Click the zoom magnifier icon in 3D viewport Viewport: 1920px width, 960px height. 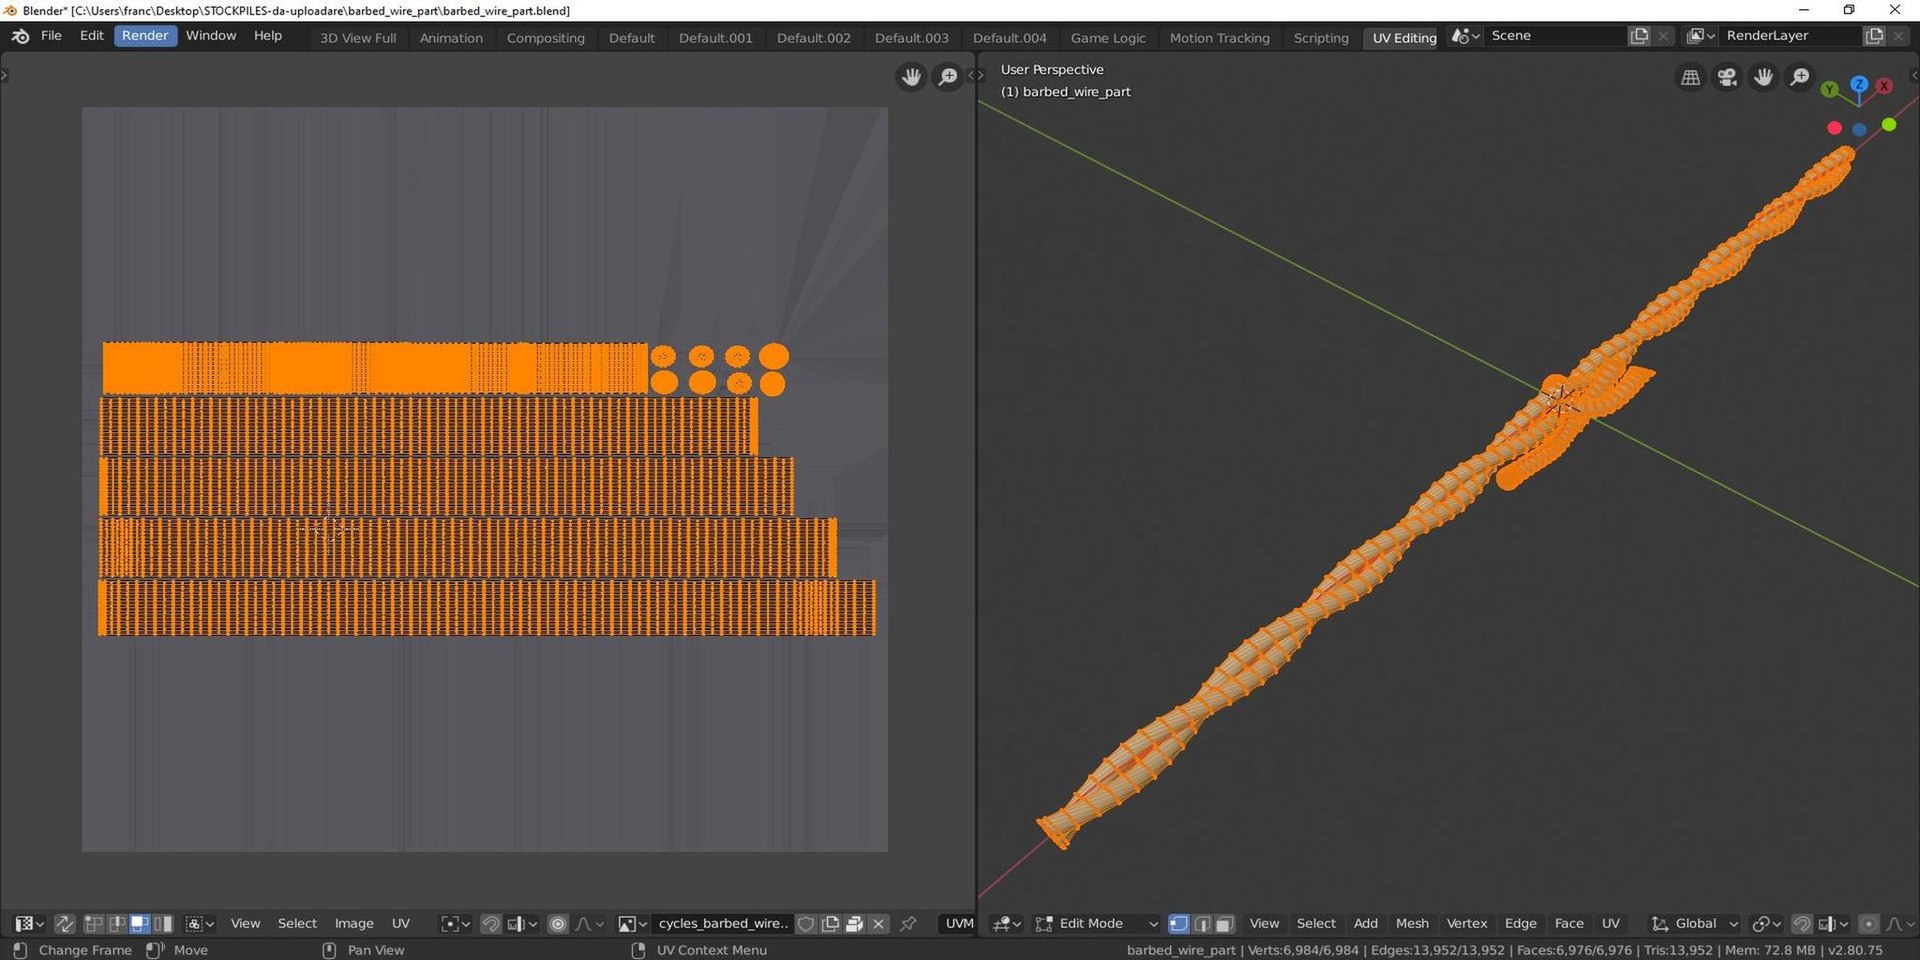1800,77
